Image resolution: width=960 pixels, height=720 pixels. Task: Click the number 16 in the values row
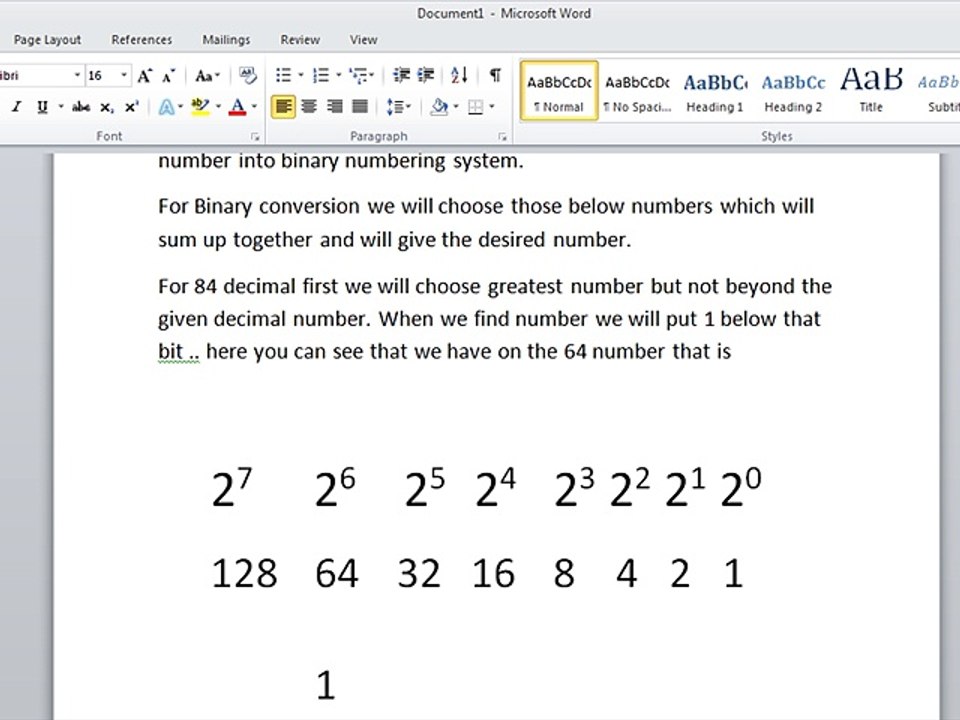493,574
